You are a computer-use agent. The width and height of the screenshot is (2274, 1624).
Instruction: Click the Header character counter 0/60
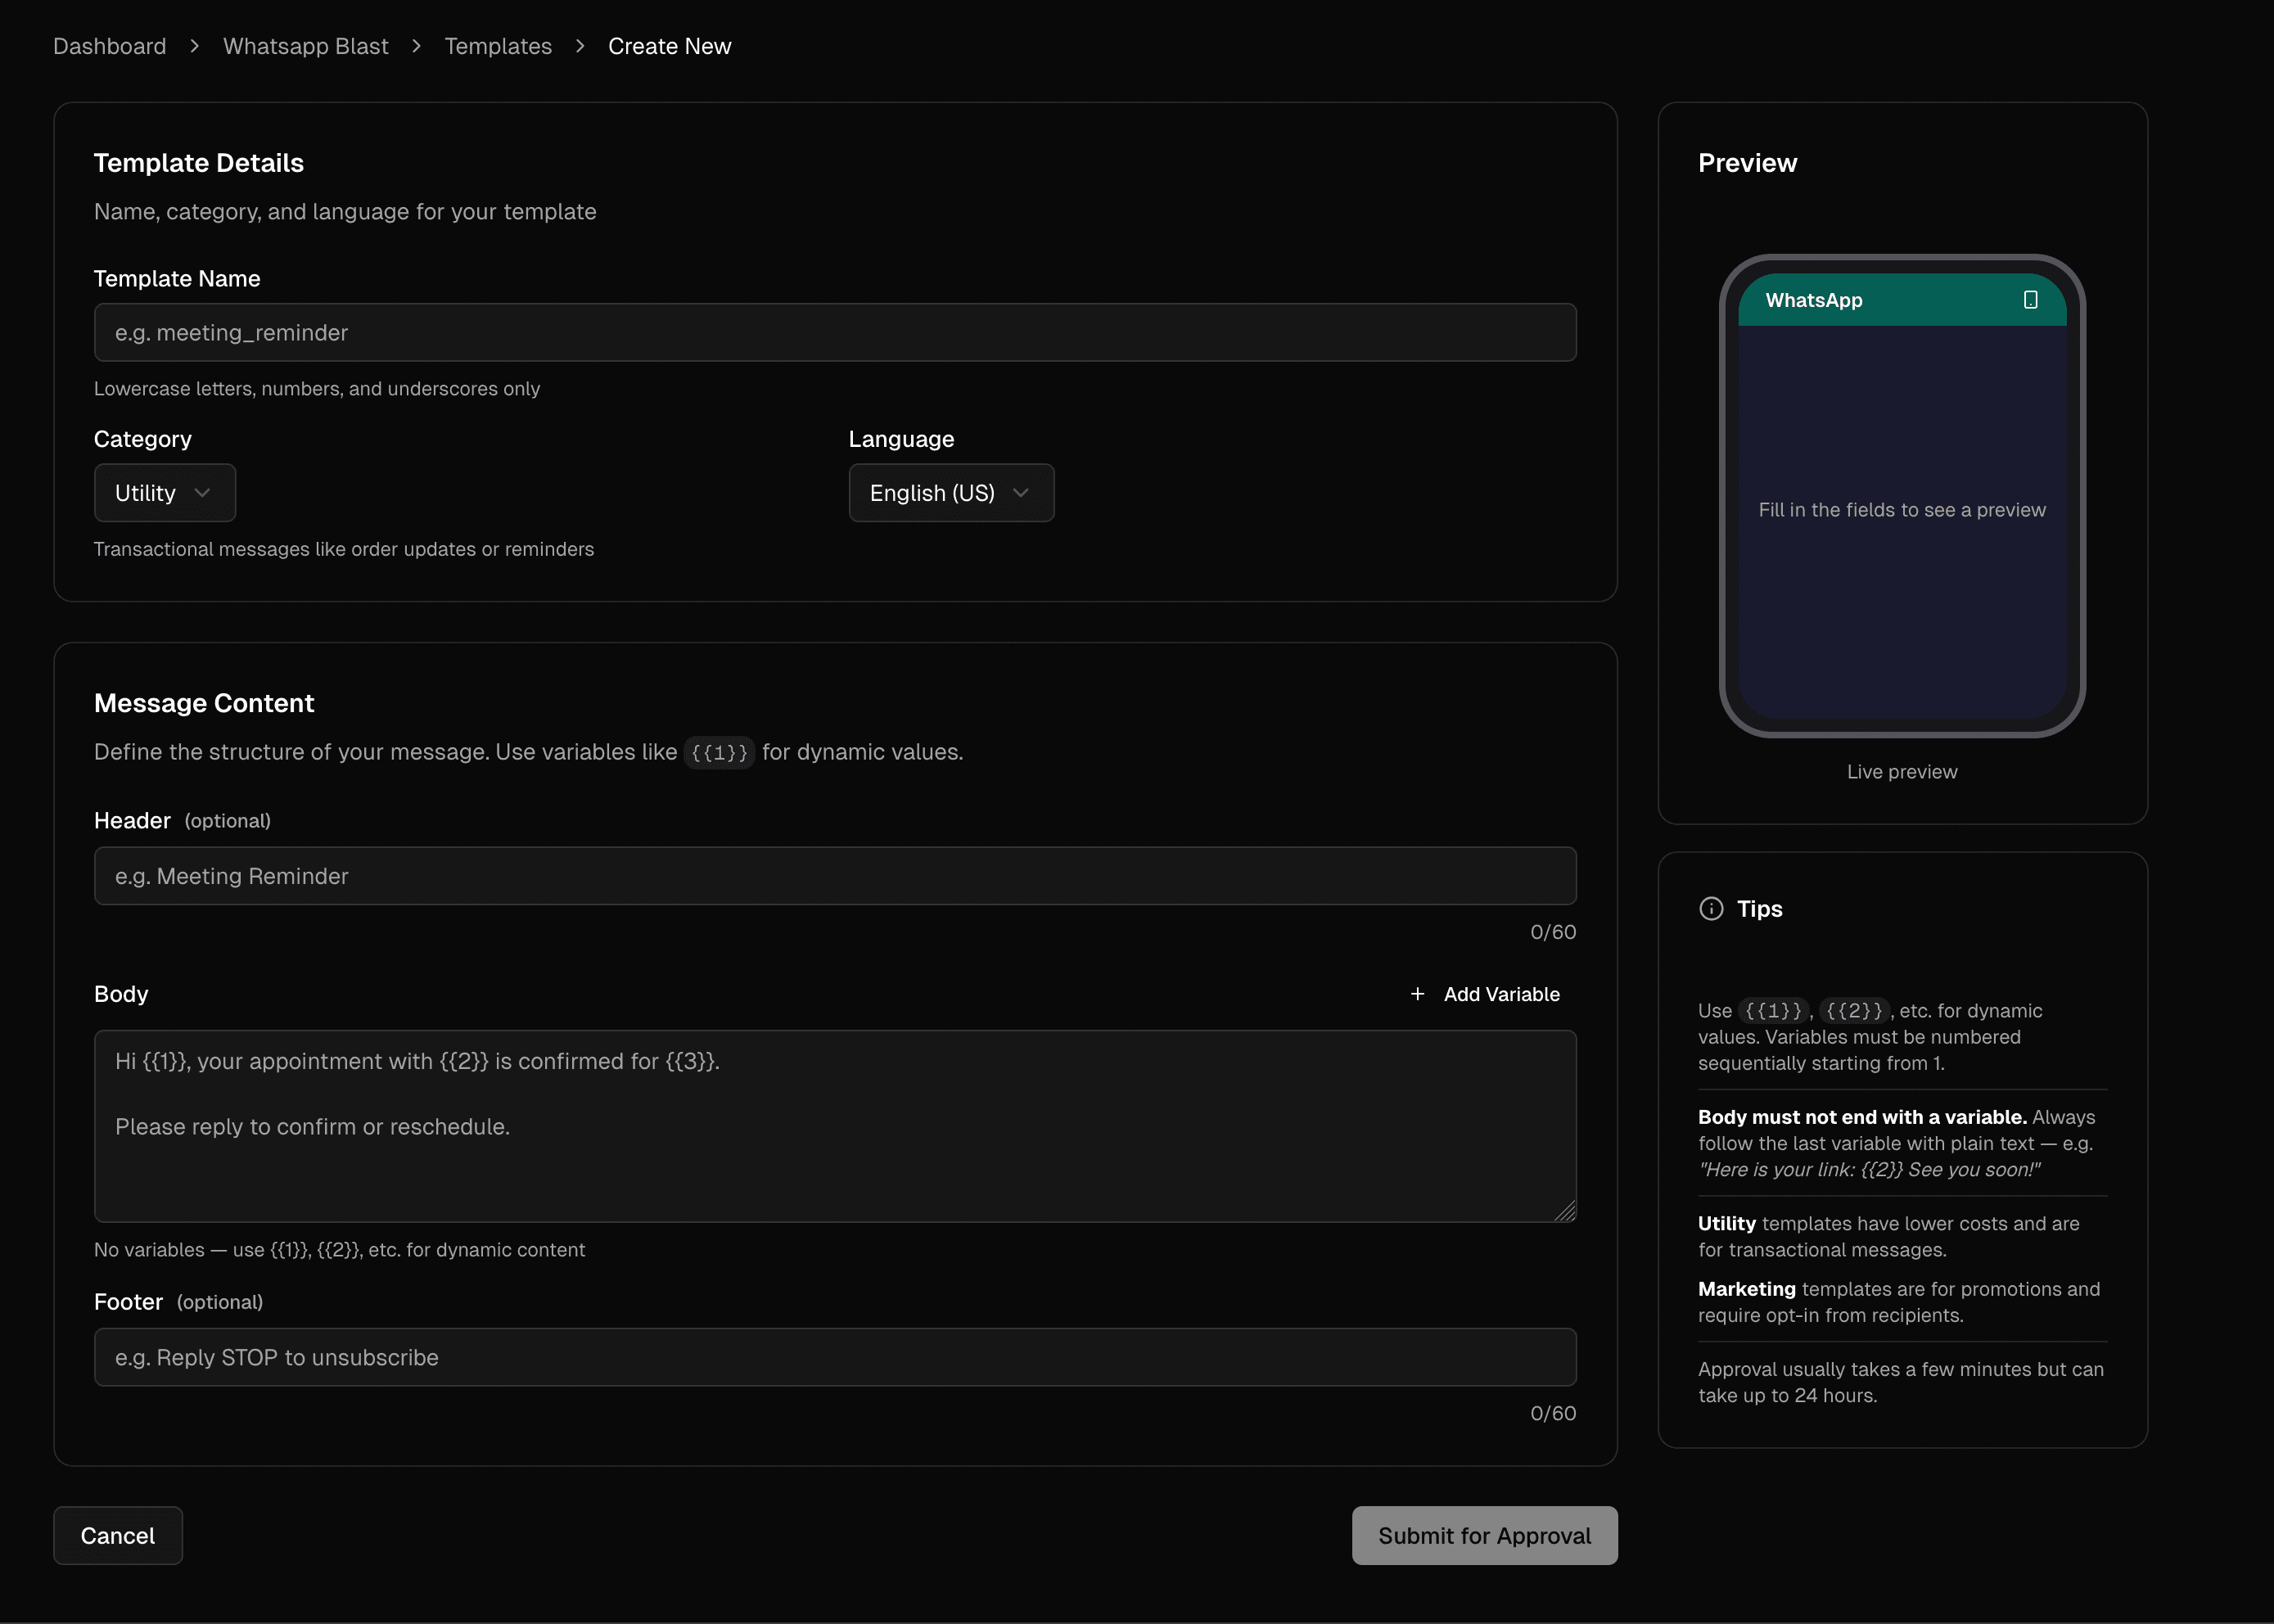tap(1553, 932)
